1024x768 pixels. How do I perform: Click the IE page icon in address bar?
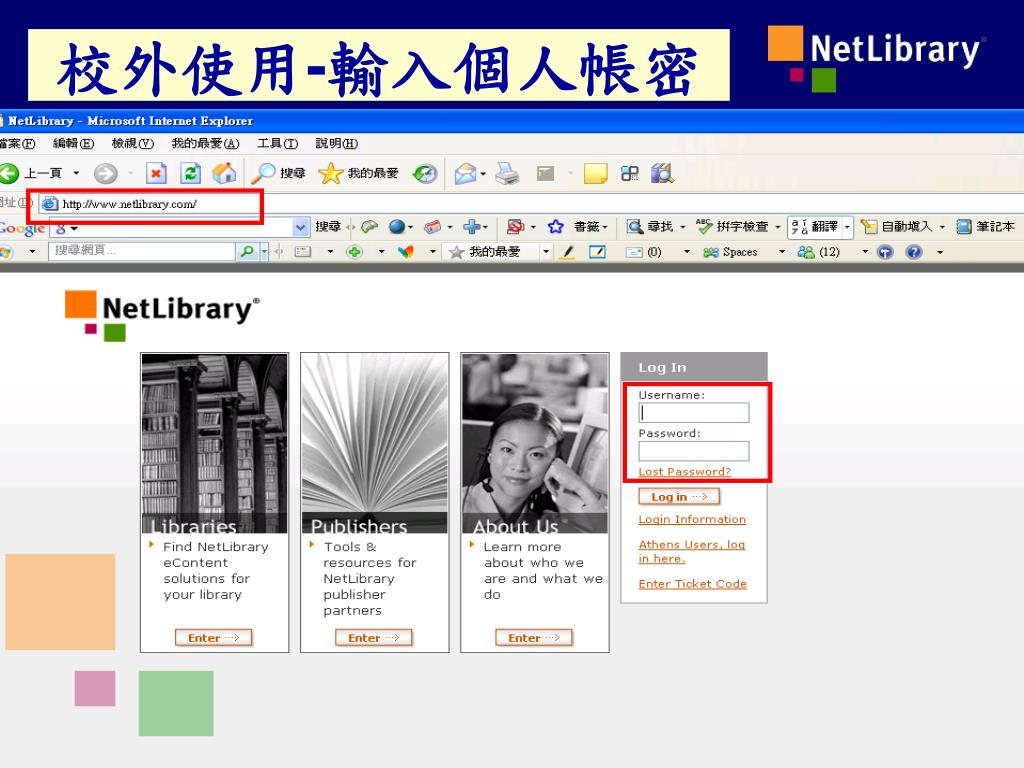click(x=50, y=204)
